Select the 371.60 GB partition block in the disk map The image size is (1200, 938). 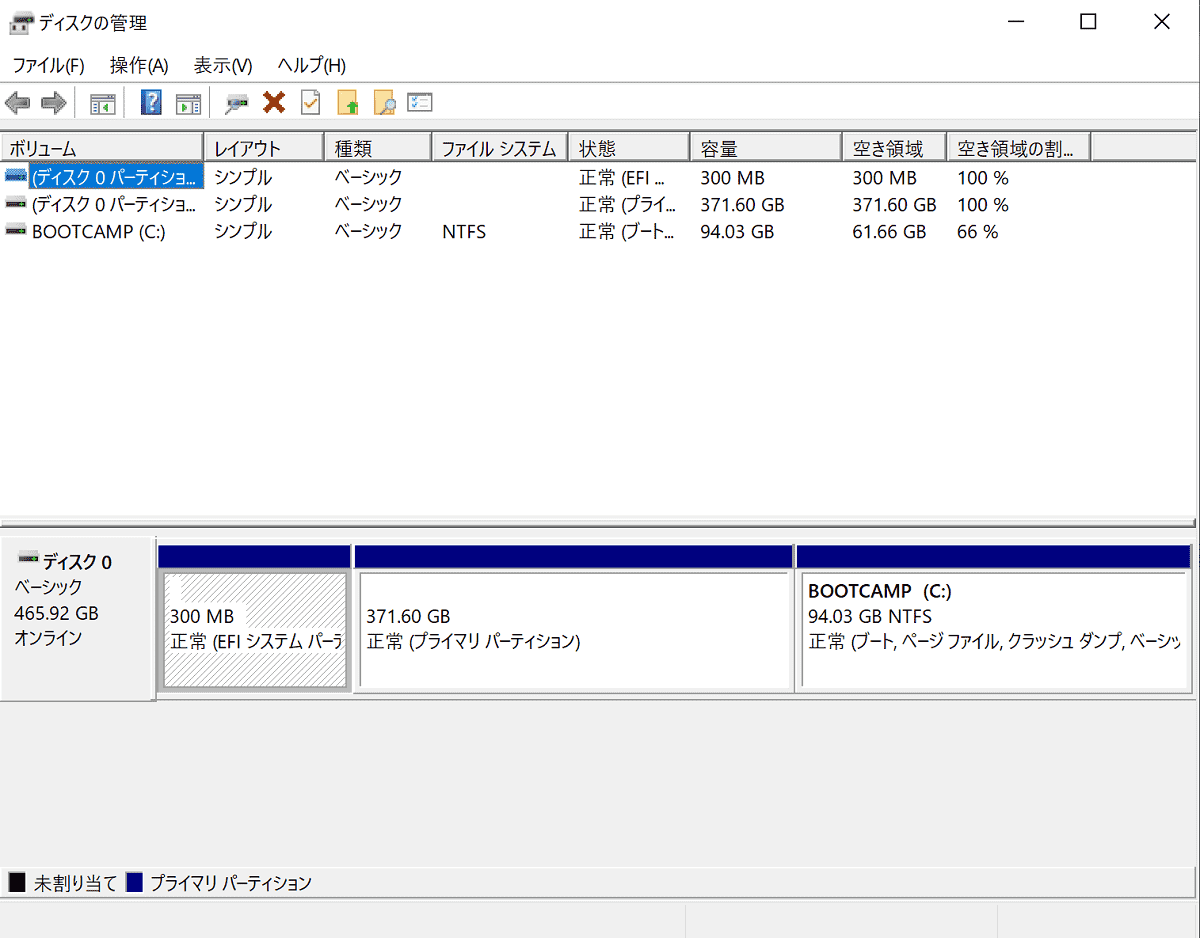tap(575, 629)
